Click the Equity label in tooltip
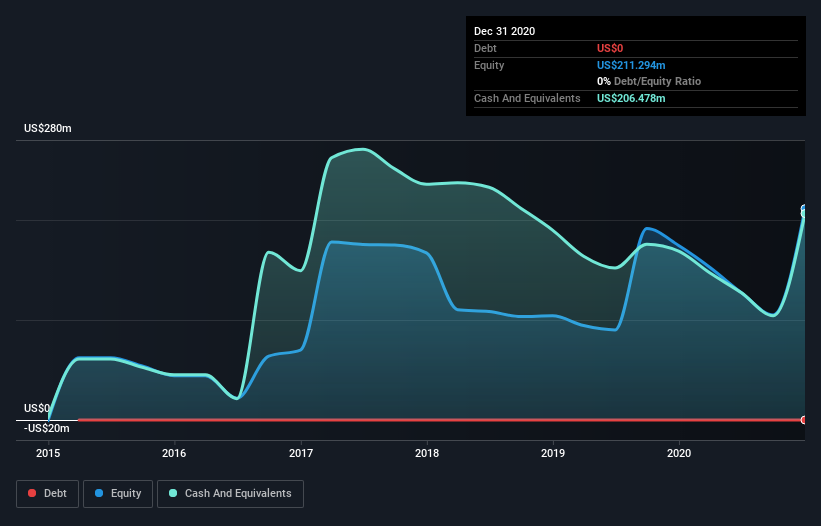This screenshot has width=821, height=526. pos(489,65)
